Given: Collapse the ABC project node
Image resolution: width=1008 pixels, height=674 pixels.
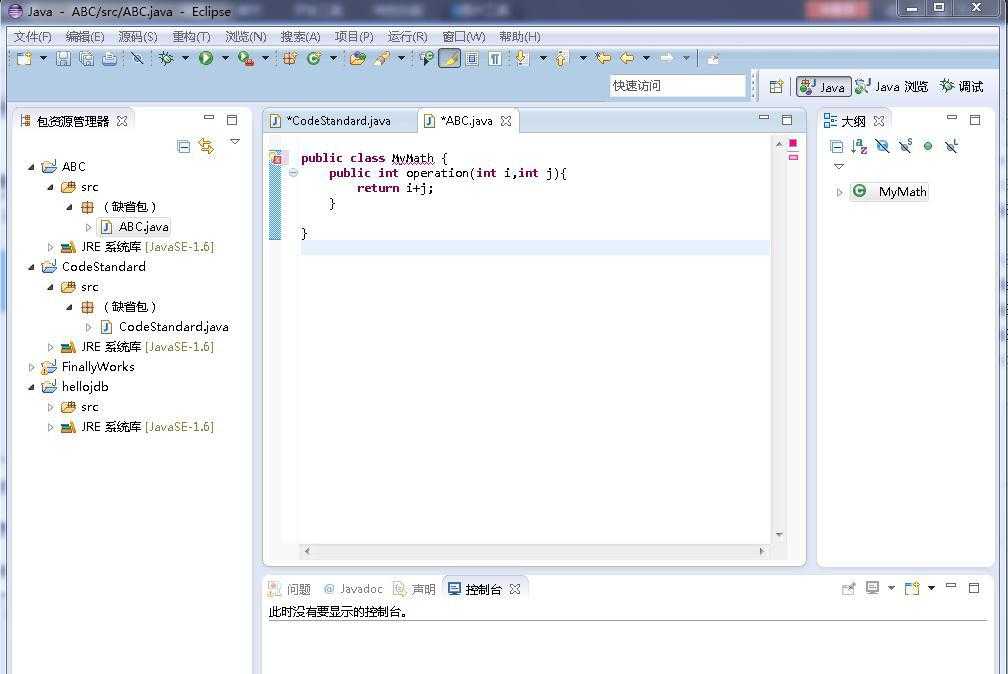Looking at the screenshot, I should 31,167.
